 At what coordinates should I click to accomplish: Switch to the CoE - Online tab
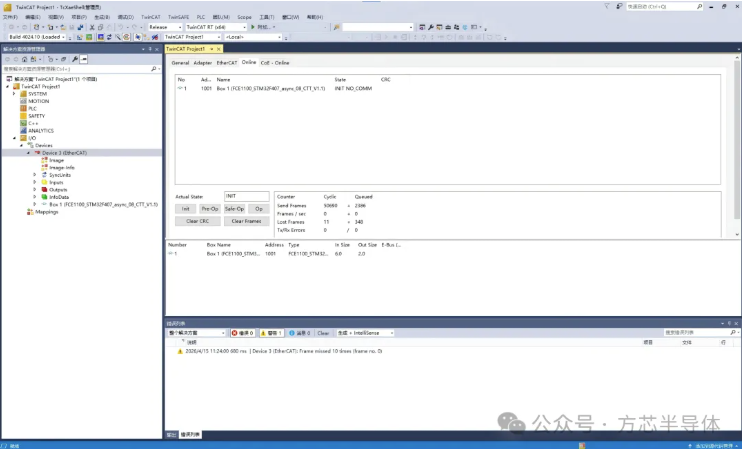pos(275,62)
